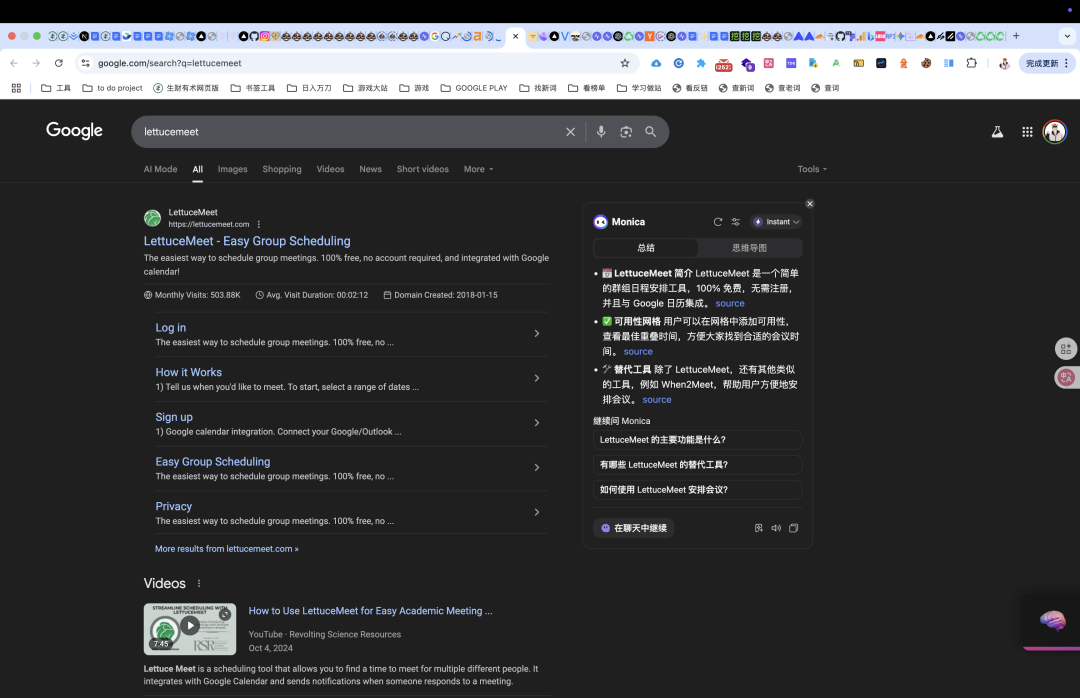Image resolution: width=1080 pixels, height=698 pixels.
Task: Open Search Labs flask icon
Action: [x=997, y=132]
